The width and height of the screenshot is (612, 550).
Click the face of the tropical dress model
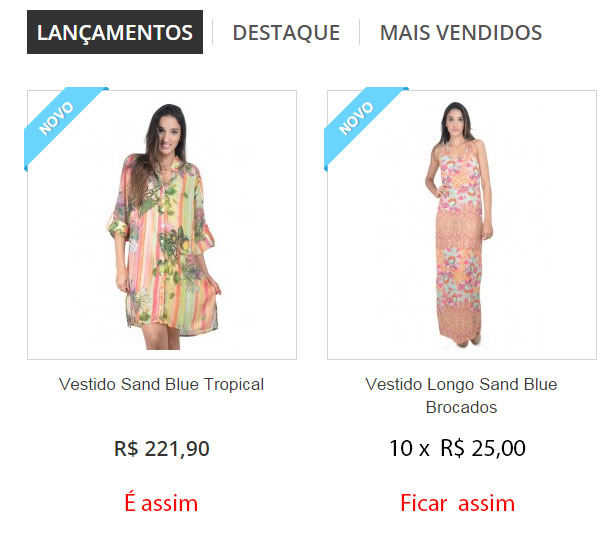click(169, 135)
